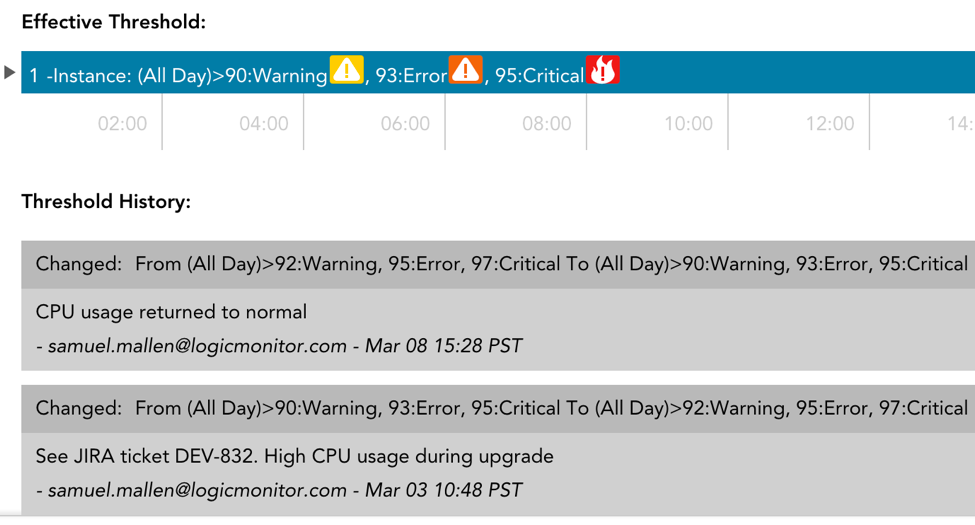Select the Threshold History heading
Screen dimensions: 975x525
(x=106, y=202)
